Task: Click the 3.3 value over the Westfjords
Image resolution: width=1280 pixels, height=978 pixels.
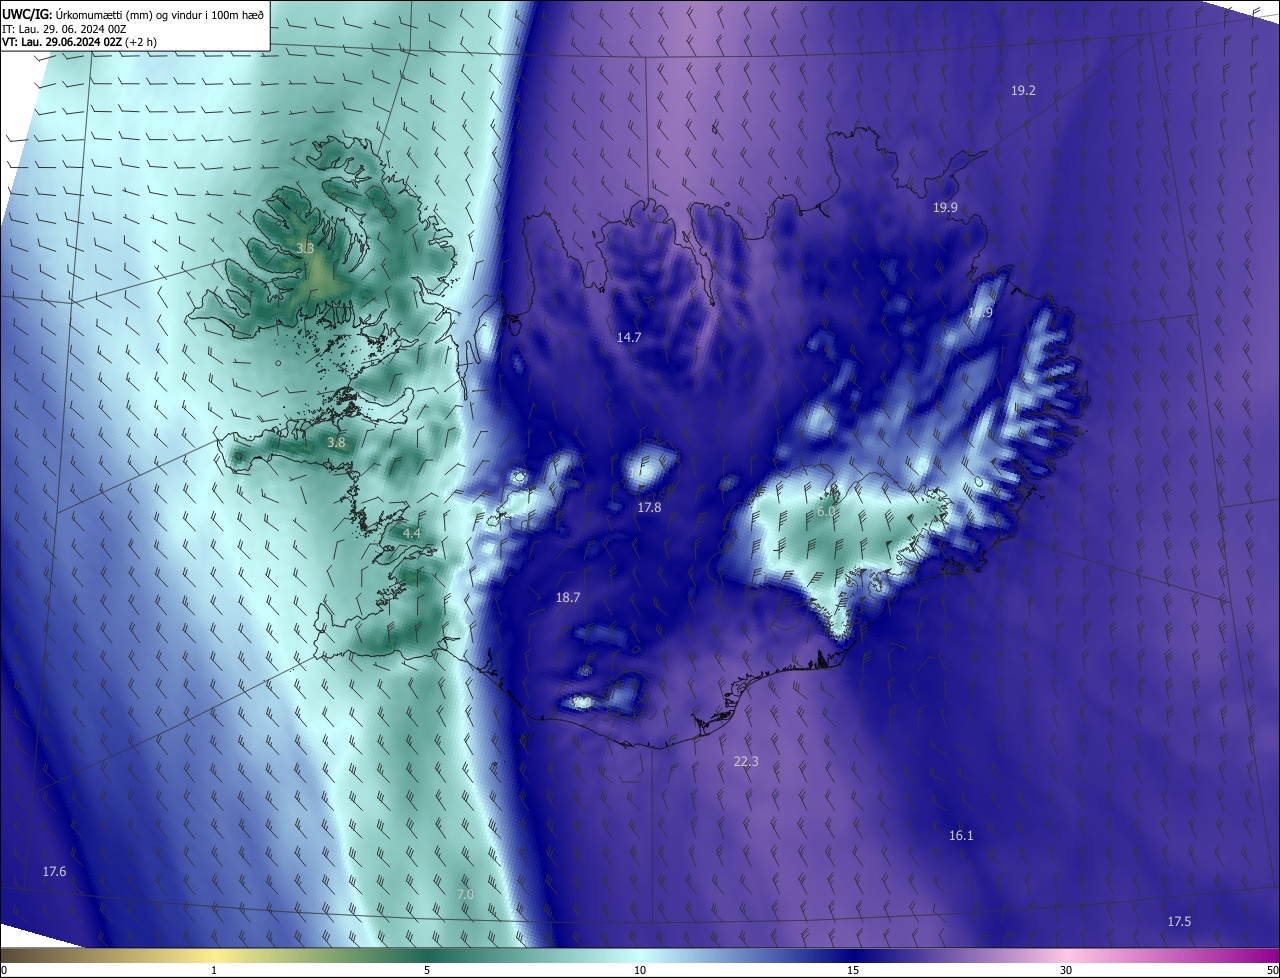Action: 306,248
